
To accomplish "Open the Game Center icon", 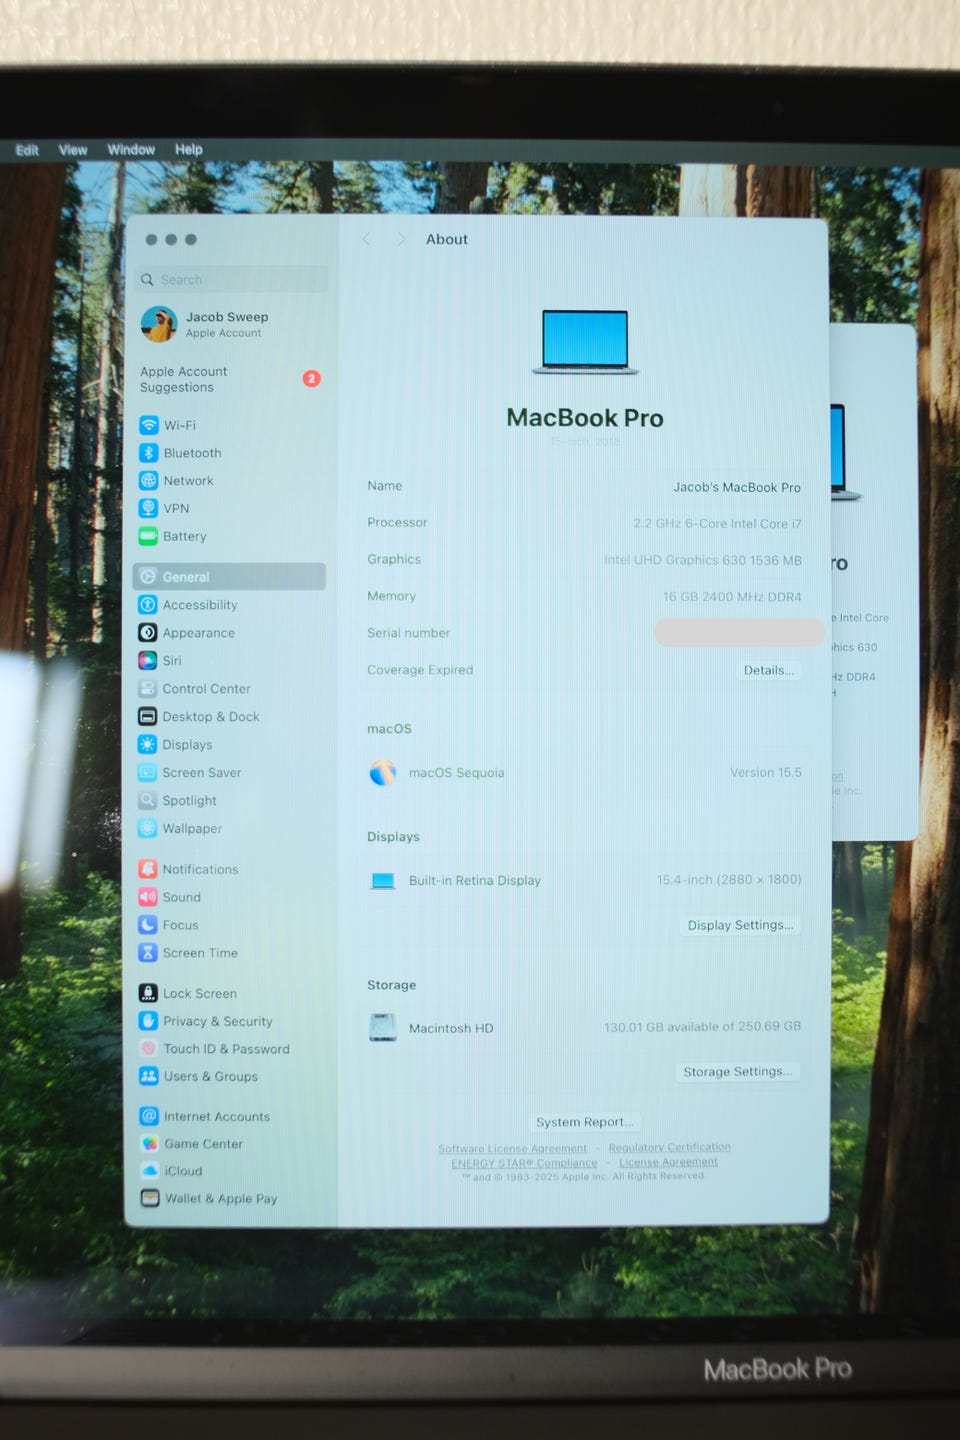I will pyautogui.click(x=149, y=1144).
